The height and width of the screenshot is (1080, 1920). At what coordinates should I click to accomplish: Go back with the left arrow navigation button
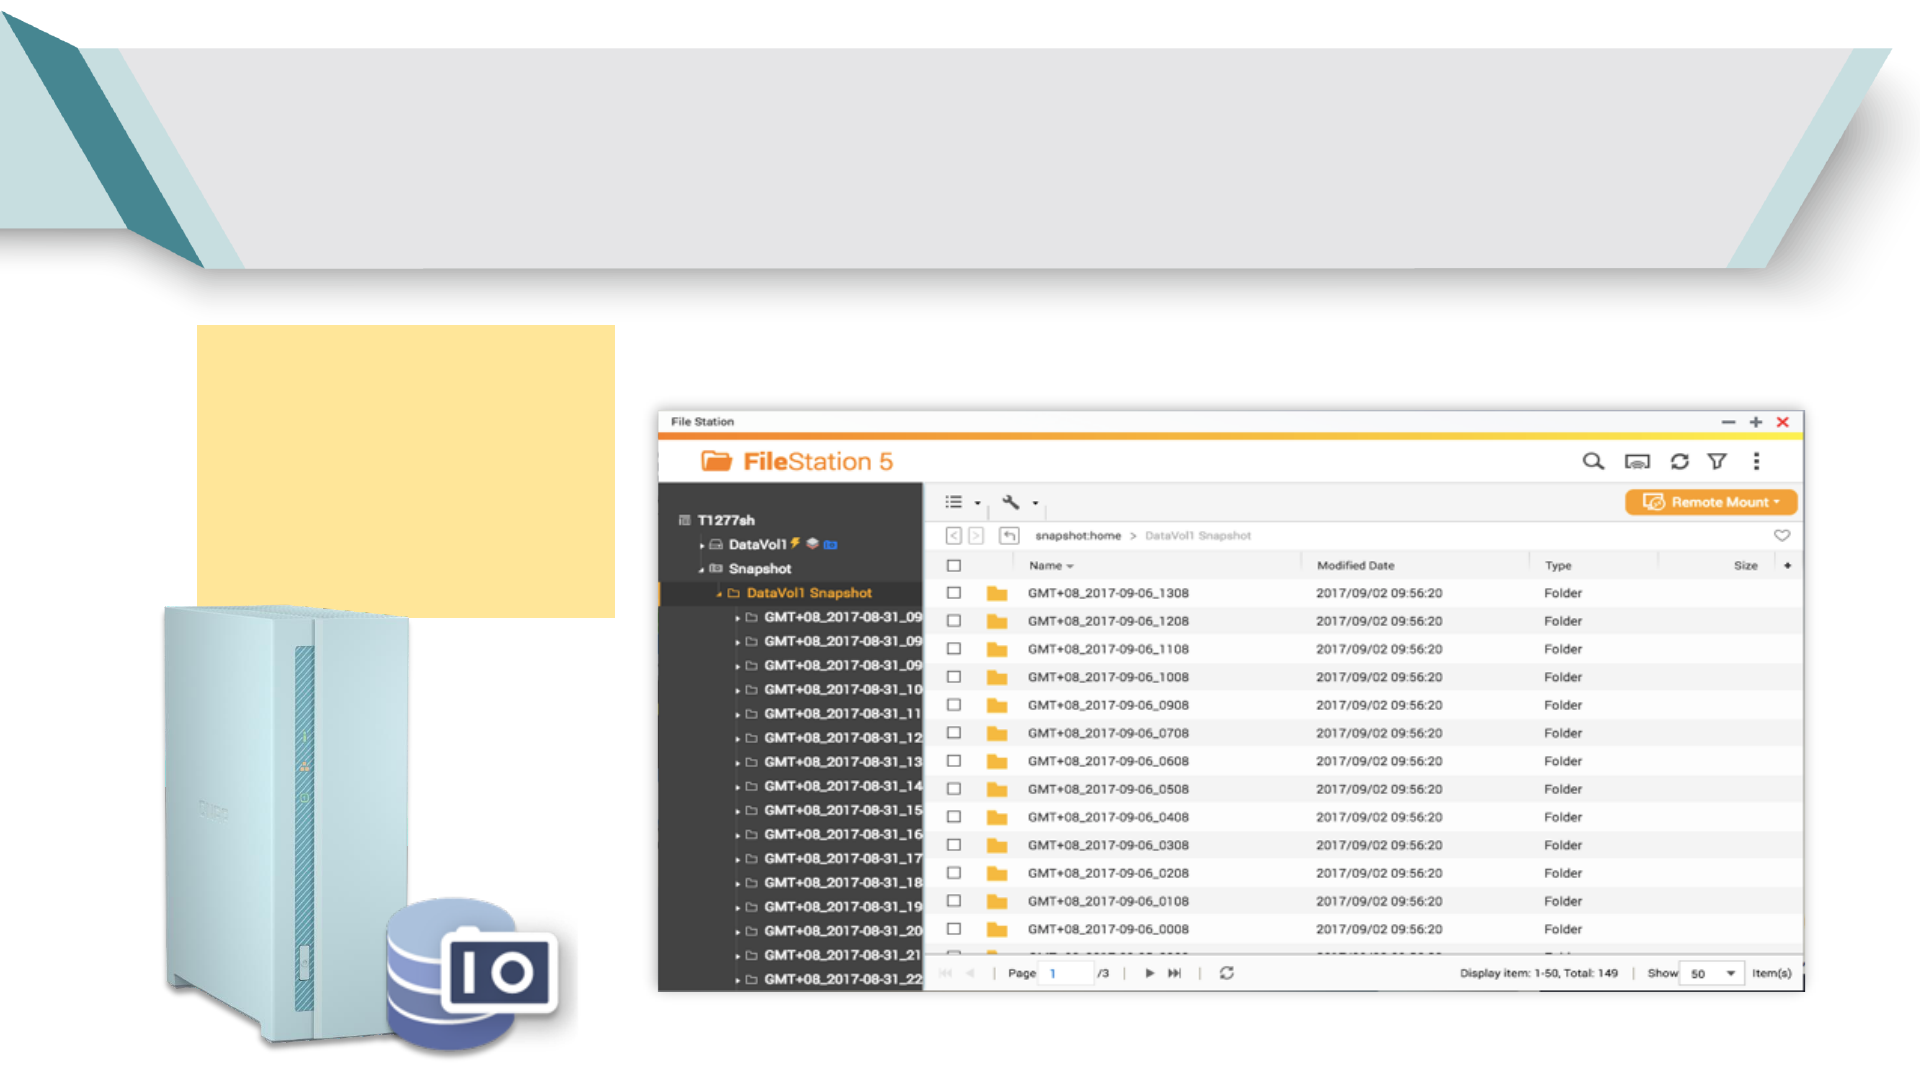tap(954, 536)
